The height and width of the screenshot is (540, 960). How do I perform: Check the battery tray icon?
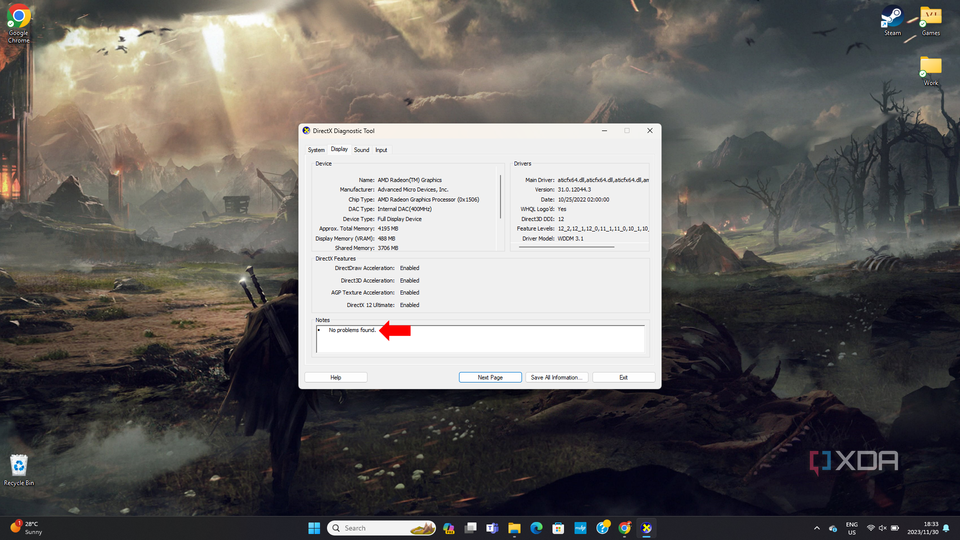coord(894,528)
